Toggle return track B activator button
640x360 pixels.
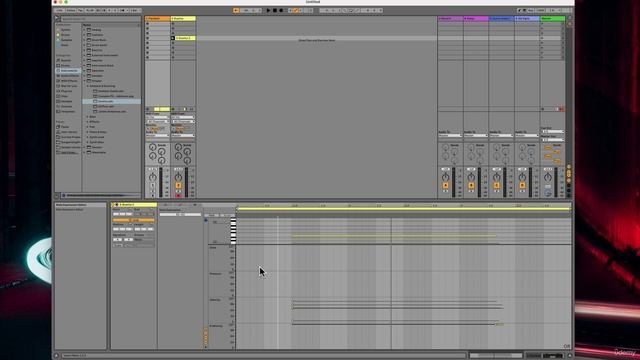pyautogui.click(x=471, y=186)
